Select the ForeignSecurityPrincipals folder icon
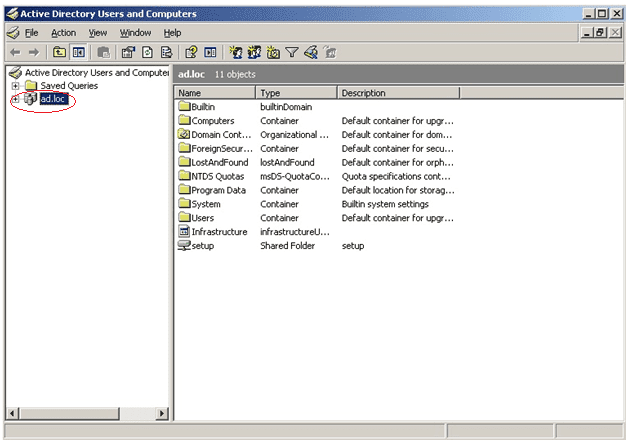 [184, 148]
